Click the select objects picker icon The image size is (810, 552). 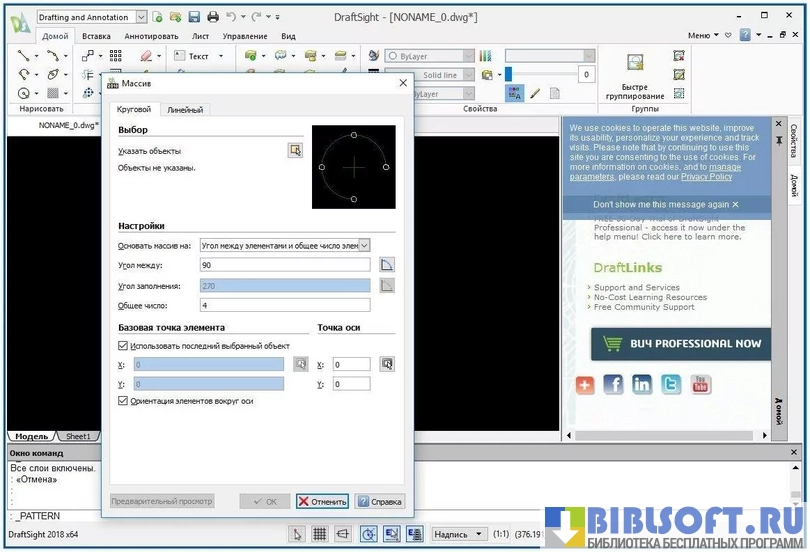point(295,150)
